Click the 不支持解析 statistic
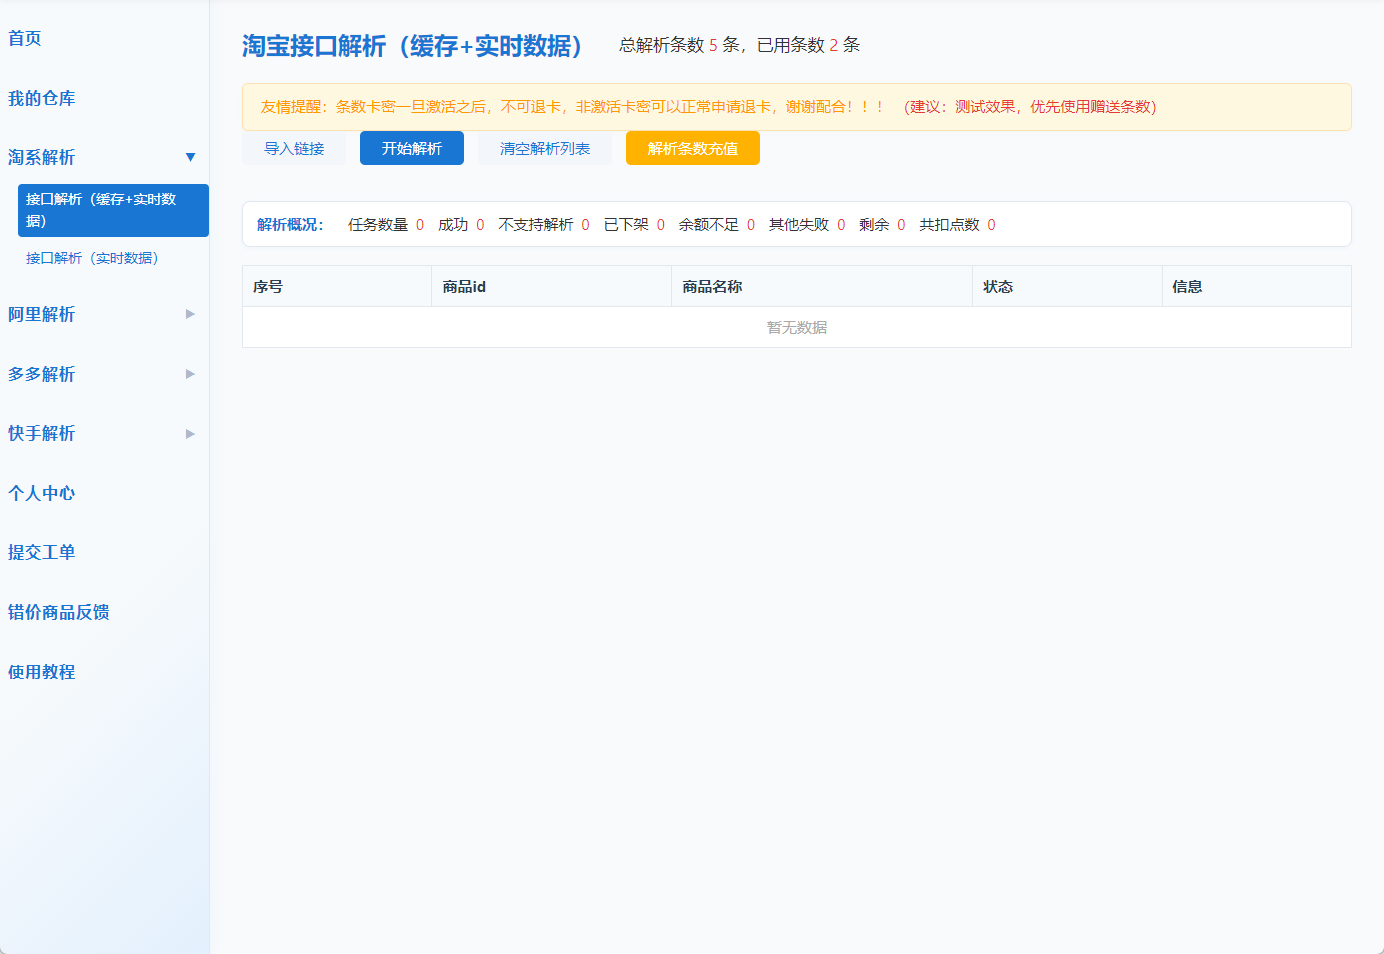This screenshot has width=1384, height=954. click(x=544, y=224)
